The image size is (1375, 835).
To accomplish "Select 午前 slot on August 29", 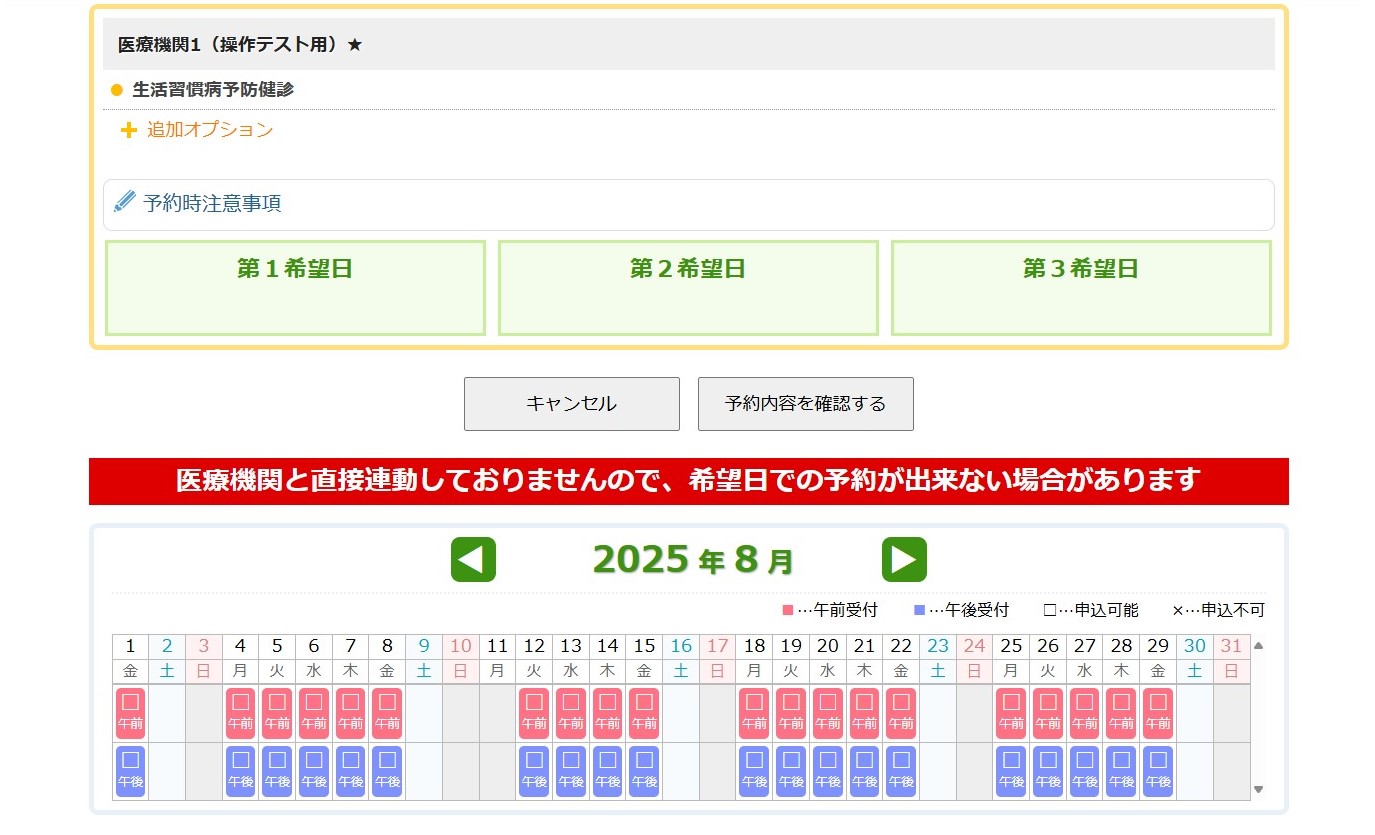I will tap(1158, 713).
